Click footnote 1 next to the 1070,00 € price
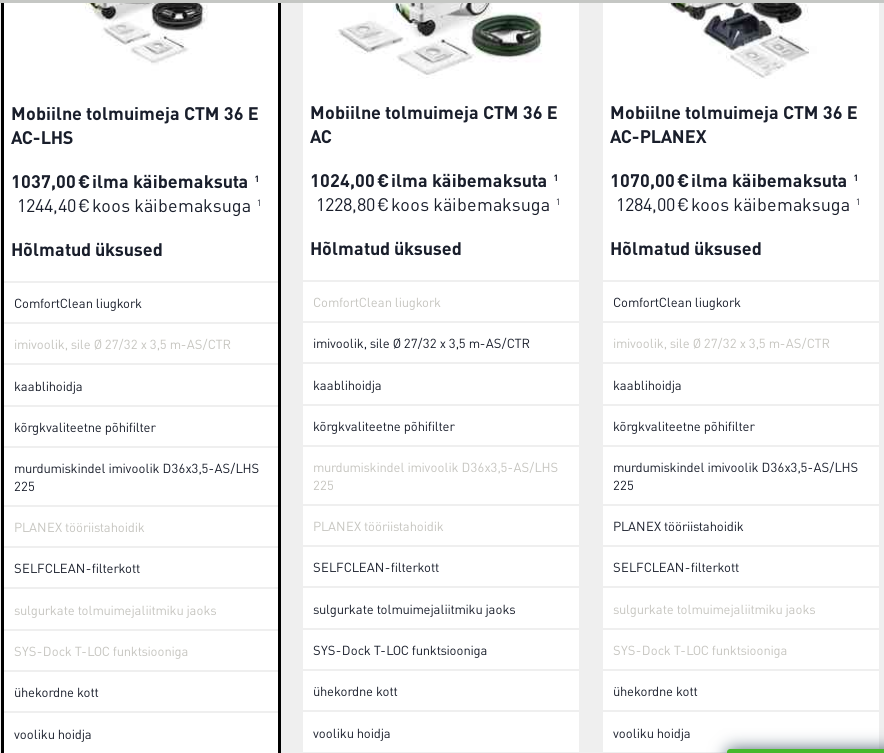This screenshot has width=884, height=753. [x=856, y=179]
